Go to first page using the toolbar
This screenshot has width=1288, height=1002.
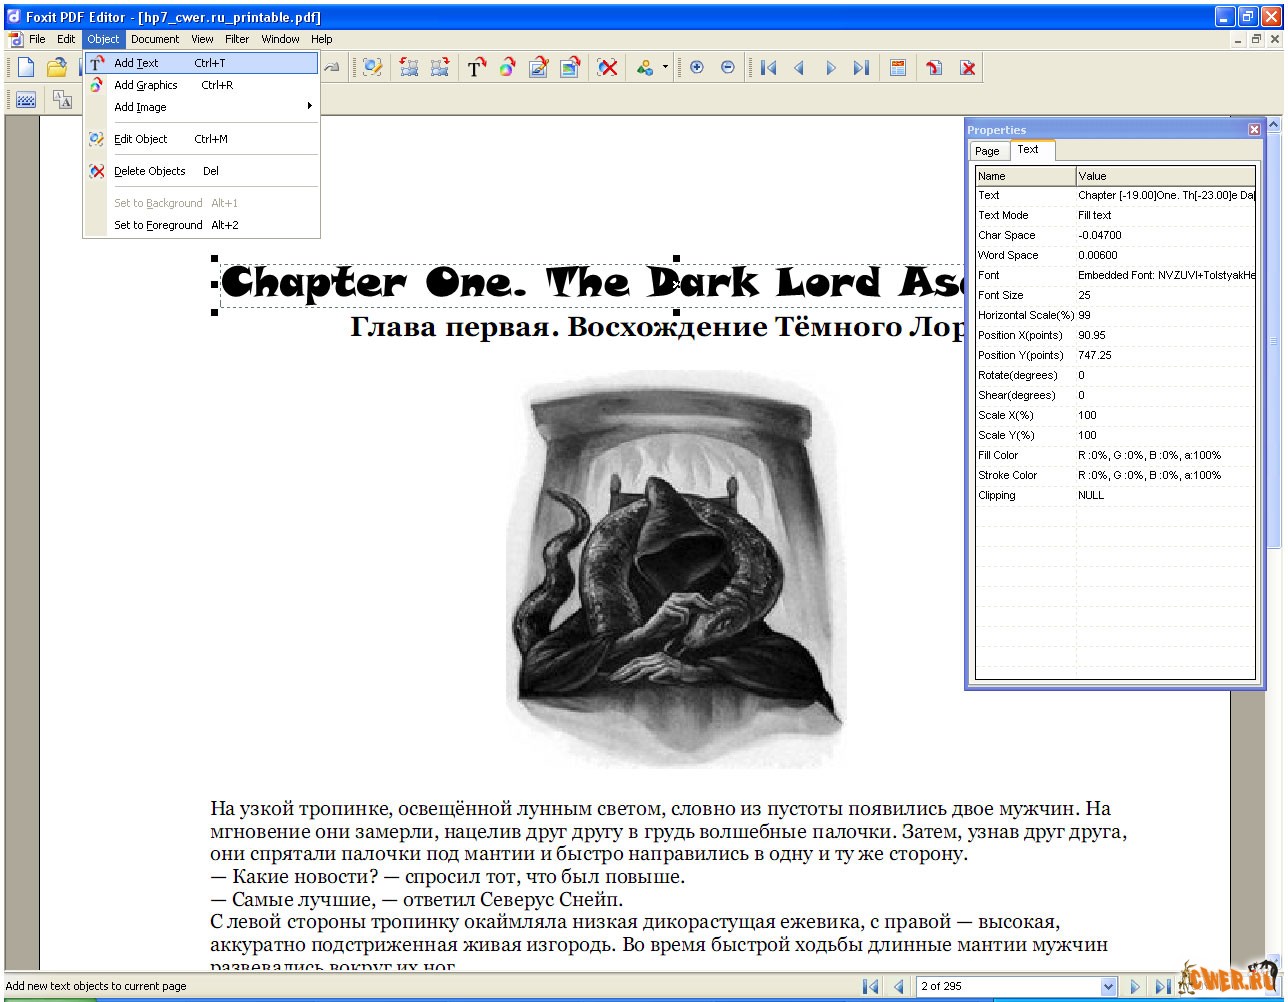(x=768, y=67)
